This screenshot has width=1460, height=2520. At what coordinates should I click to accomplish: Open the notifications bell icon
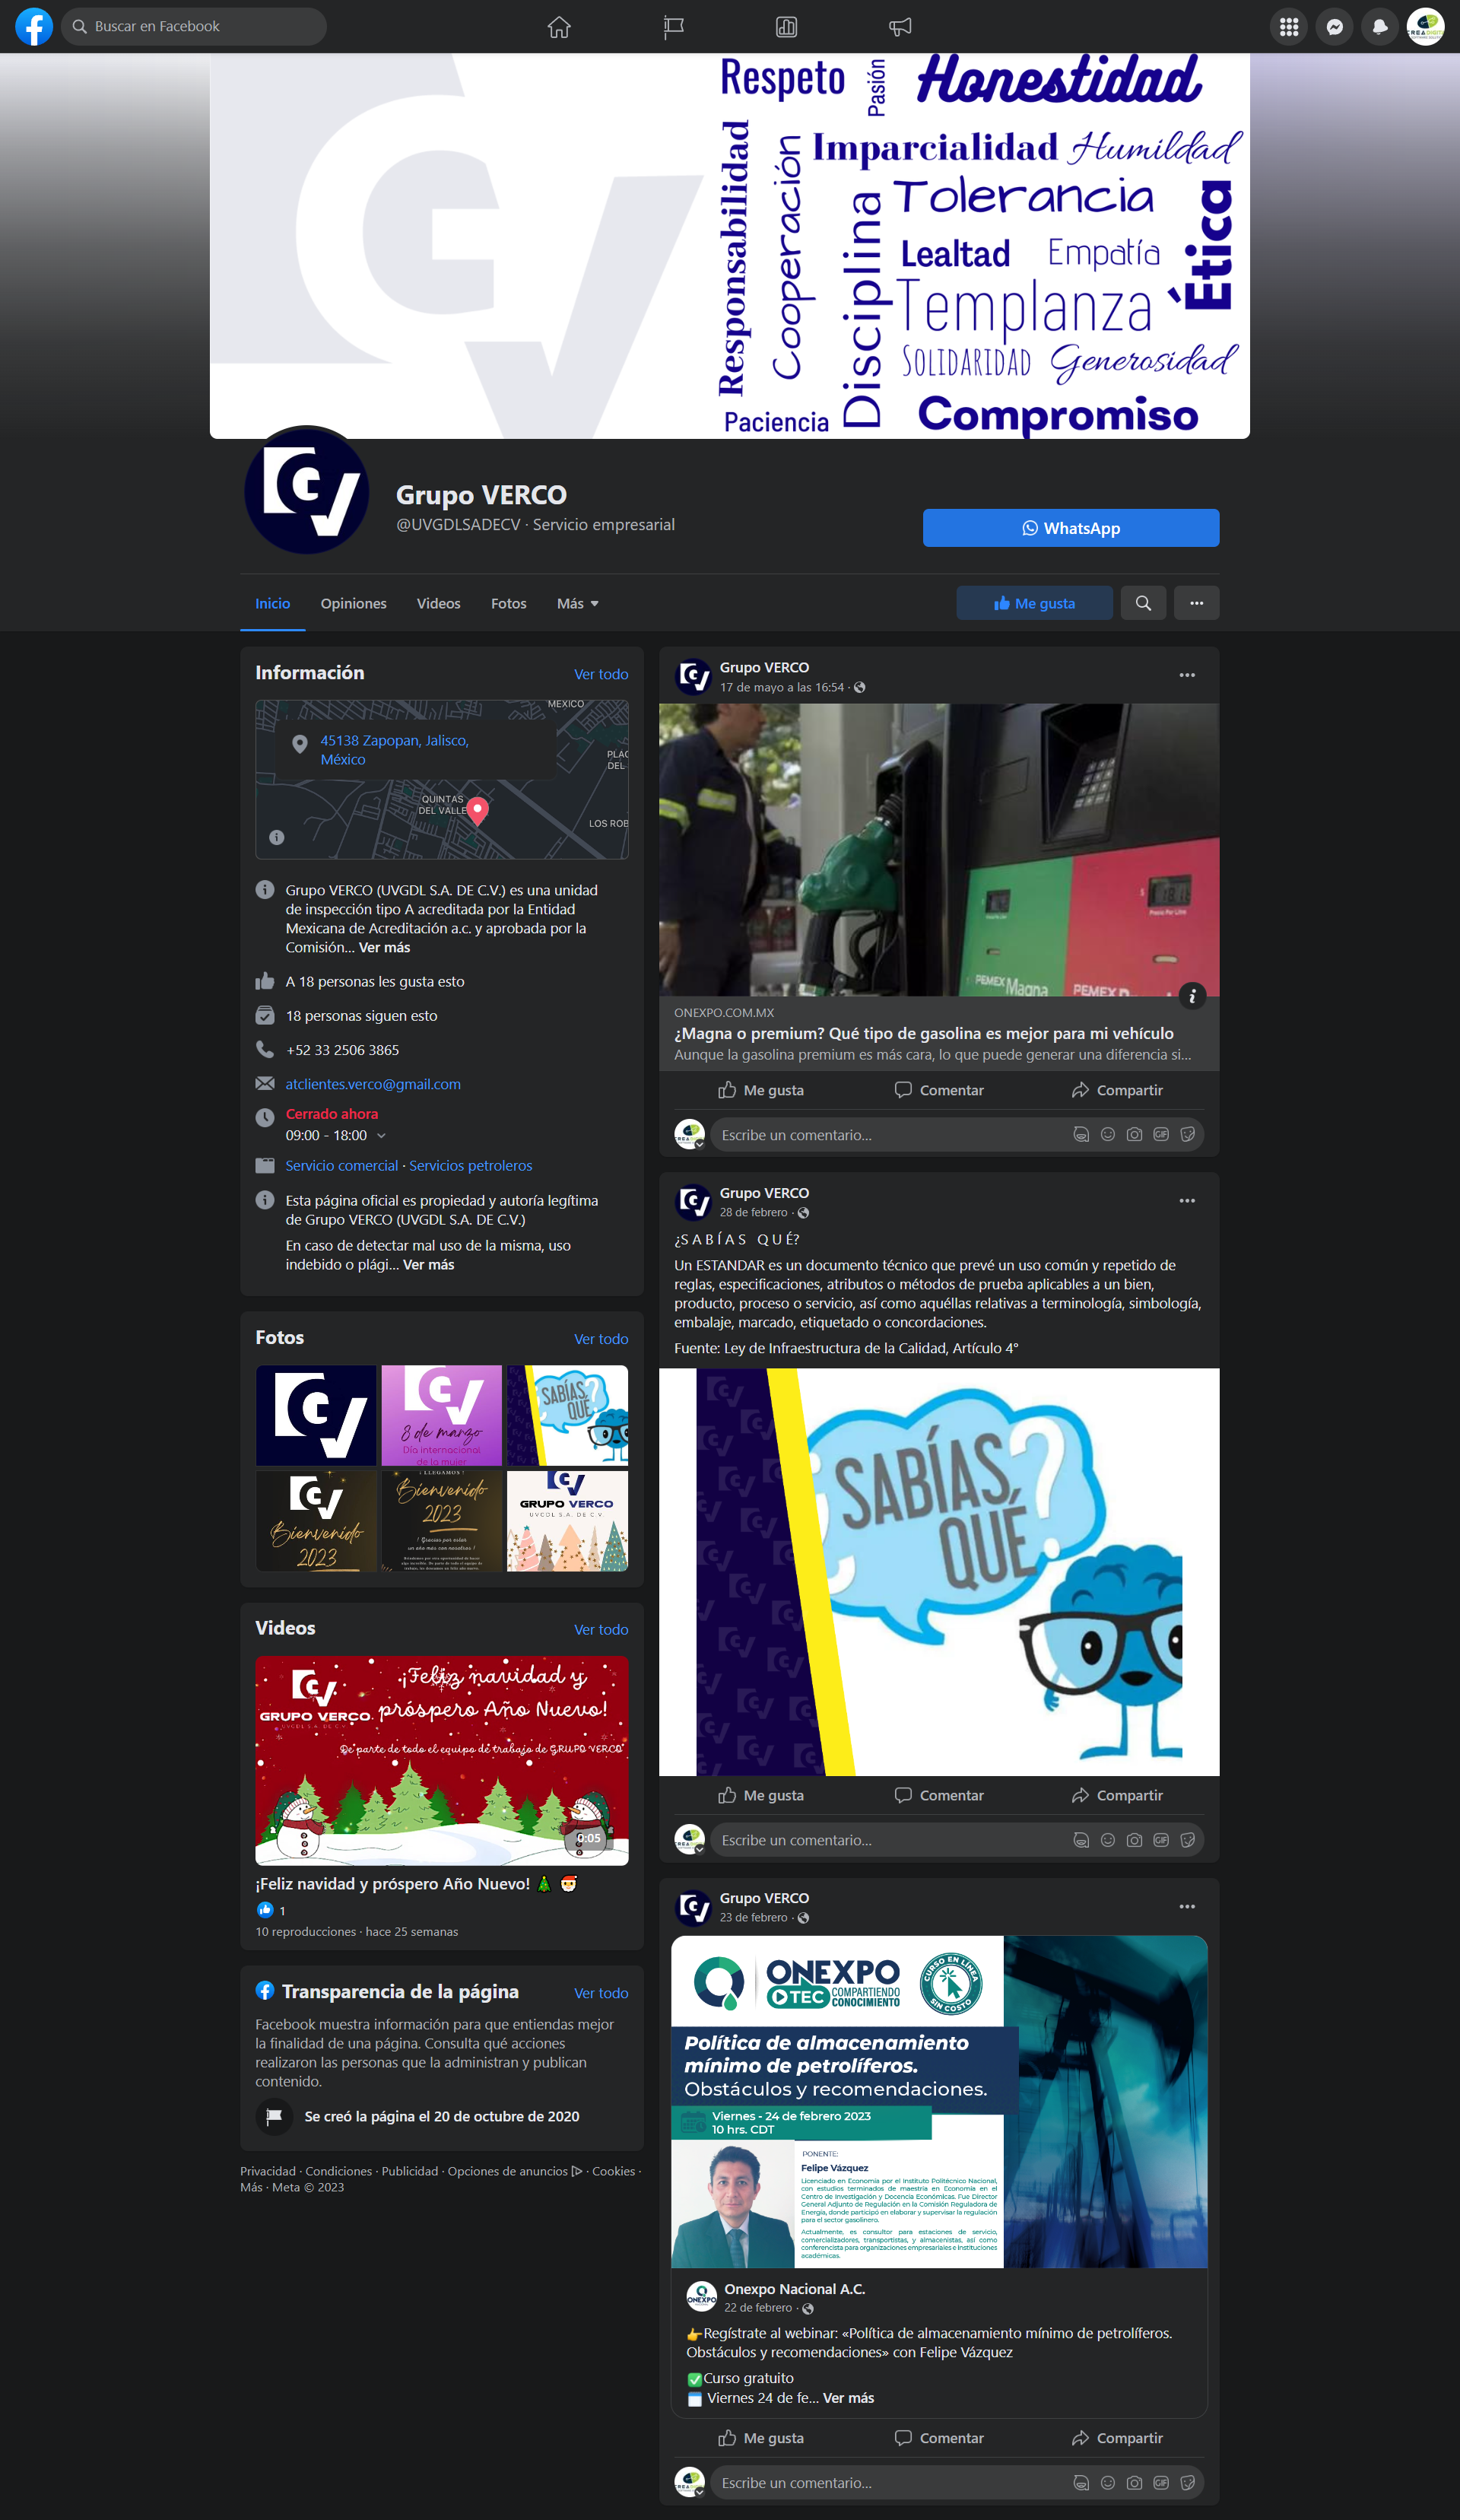[1380, 27]
